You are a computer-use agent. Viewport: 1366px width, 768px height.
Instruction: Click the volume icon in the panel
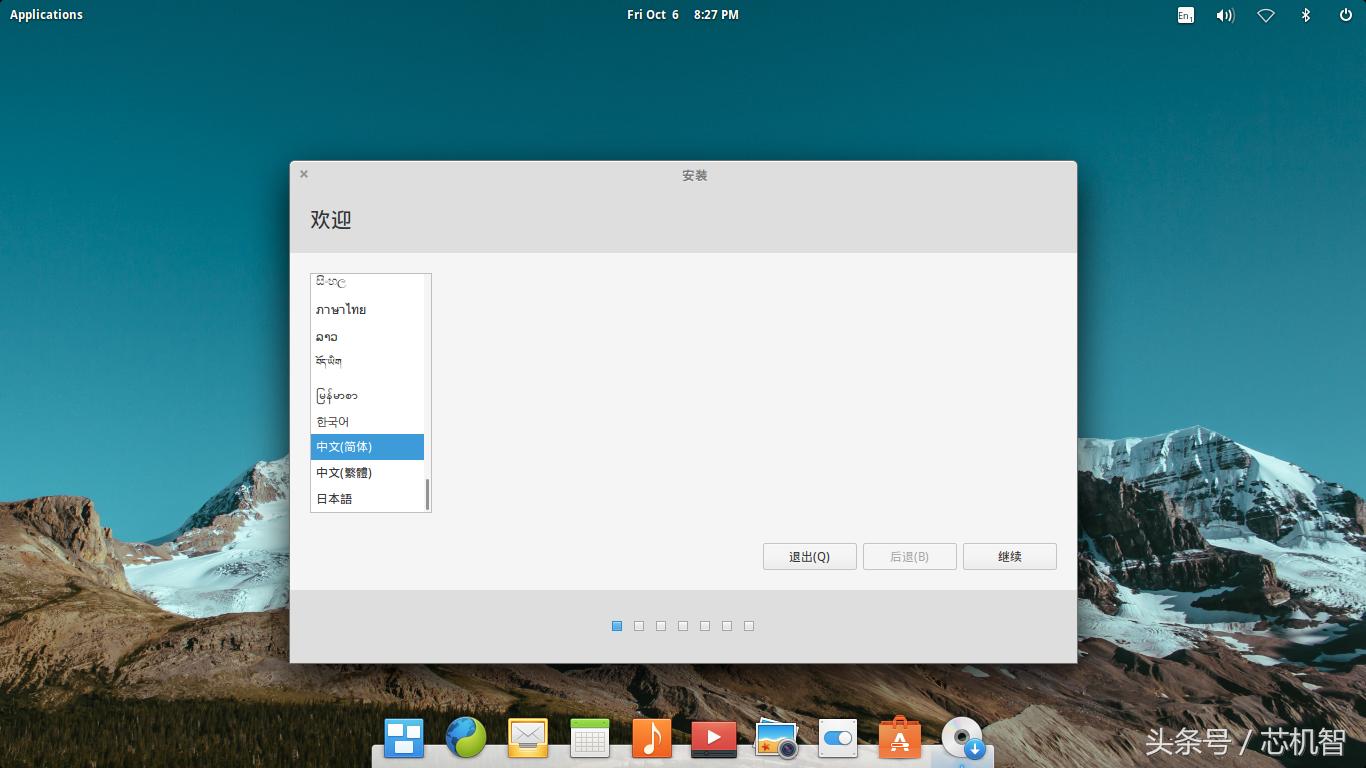1225,14
